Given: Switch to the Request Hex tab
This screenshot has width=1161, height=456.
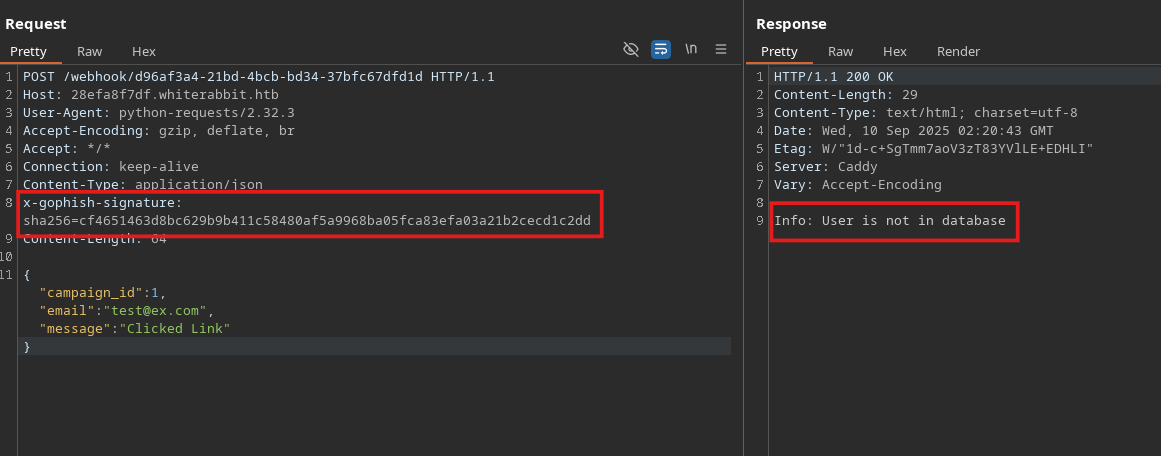Looking at the screenshot, I should 144,51.
